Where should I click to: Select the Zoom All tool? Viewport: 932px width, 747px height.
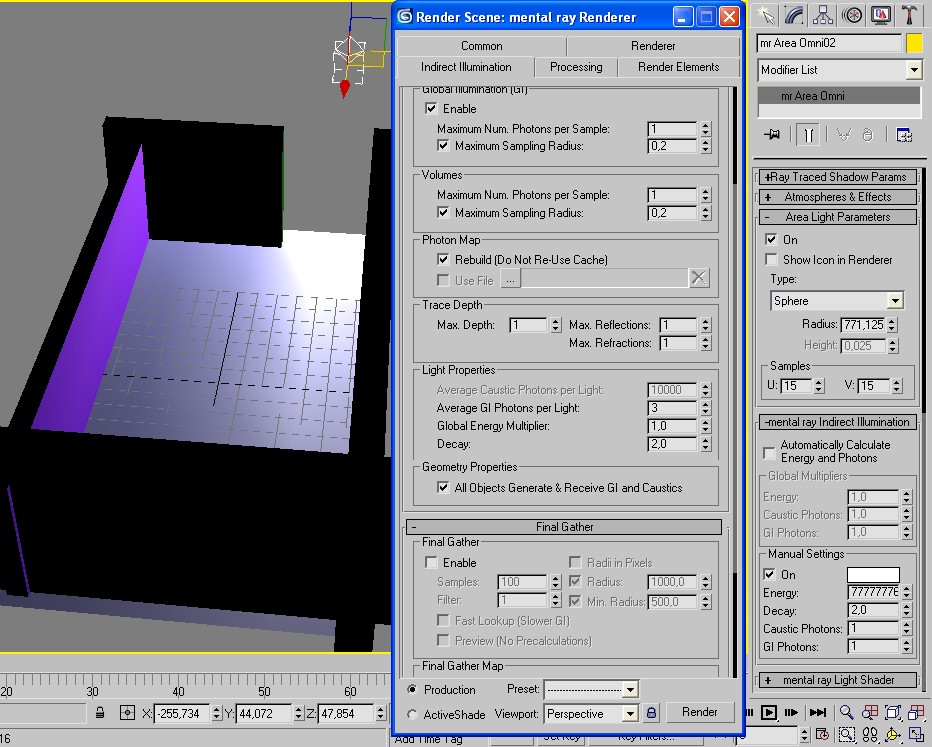pos(870,712)
